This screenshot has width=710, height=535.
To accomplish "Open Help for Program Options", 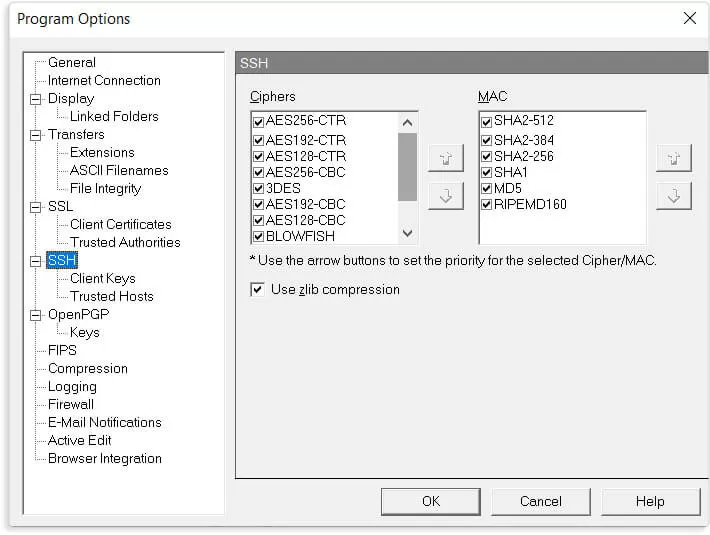I will pos(649,501).
